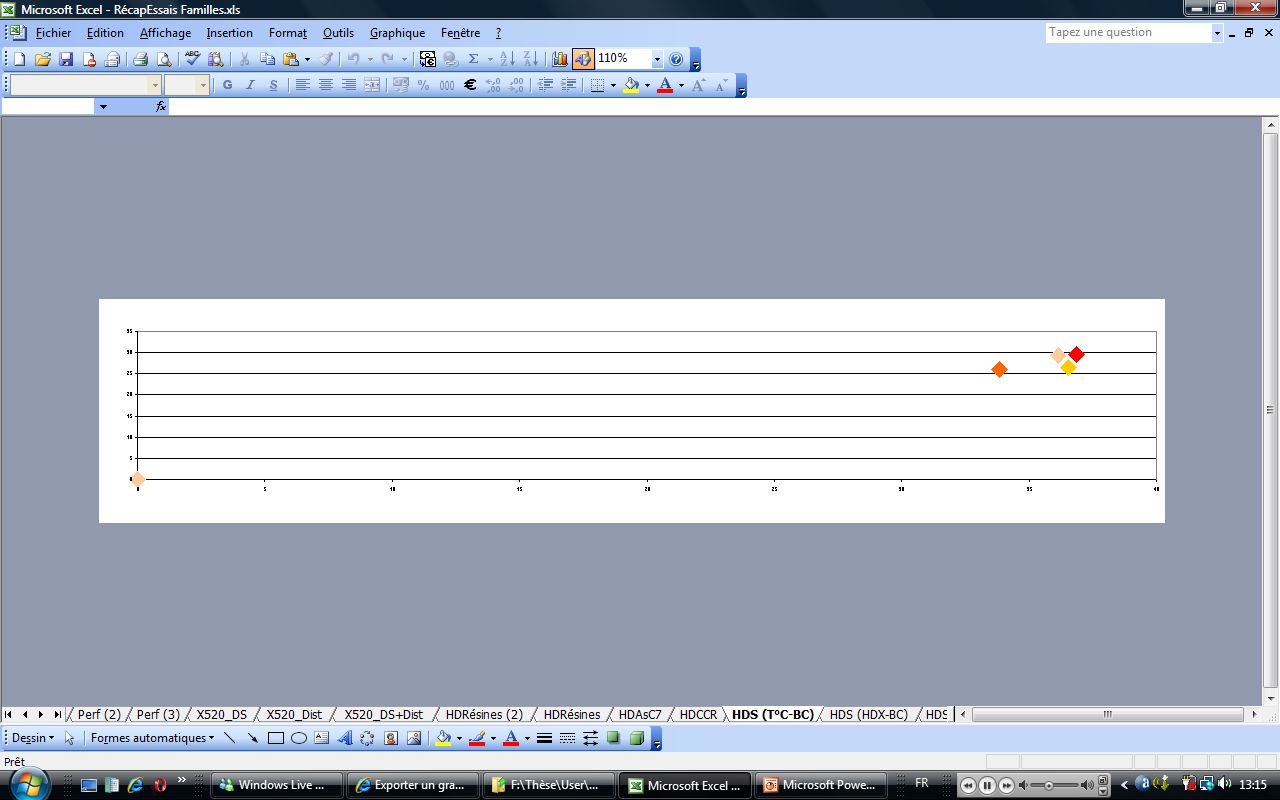
Task: Apply the yellow fill color
Action: pyautogui.click(x=631, y=85)
